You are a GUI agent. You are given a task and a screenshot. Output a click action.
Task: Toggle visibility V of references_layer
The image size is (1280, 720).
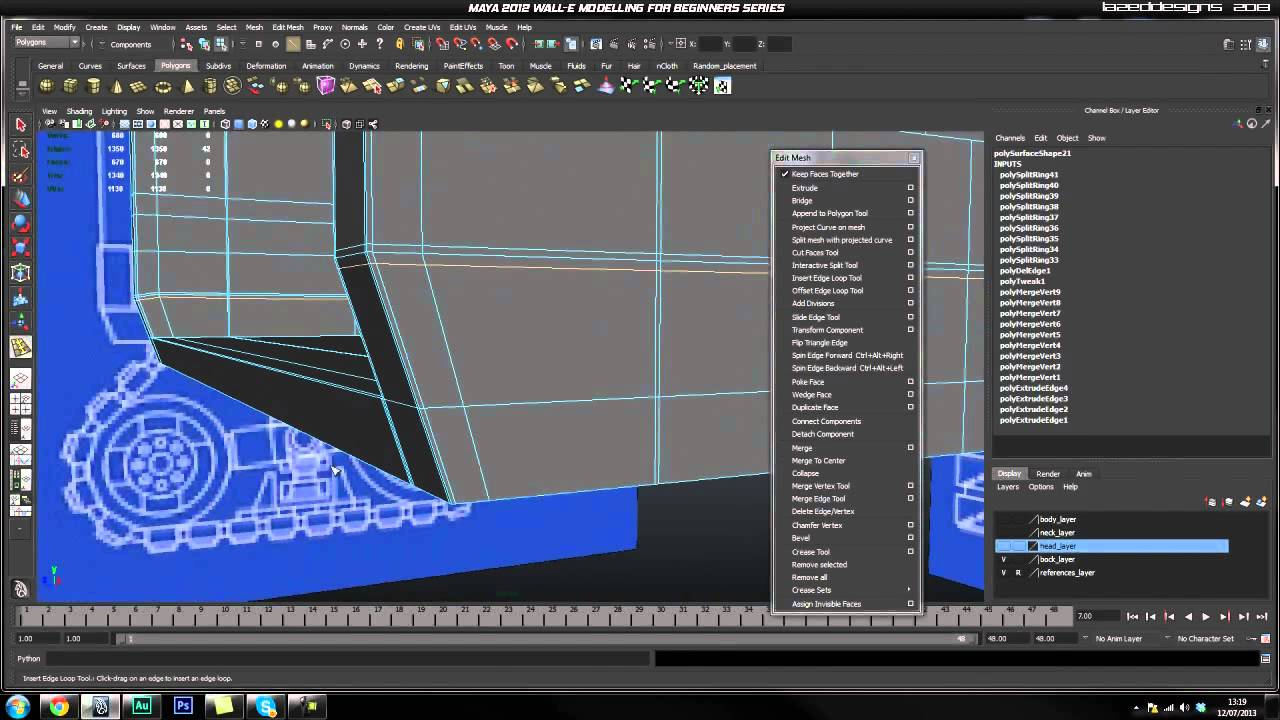pyautogui.click(x=1004, y=573)
